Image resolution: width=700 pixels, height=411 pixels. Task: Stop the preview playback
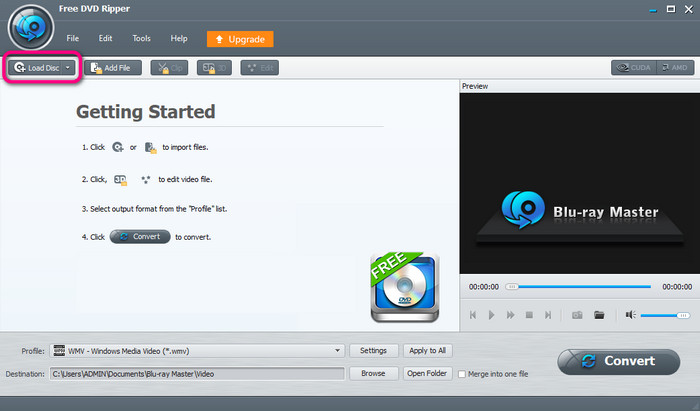529,315
